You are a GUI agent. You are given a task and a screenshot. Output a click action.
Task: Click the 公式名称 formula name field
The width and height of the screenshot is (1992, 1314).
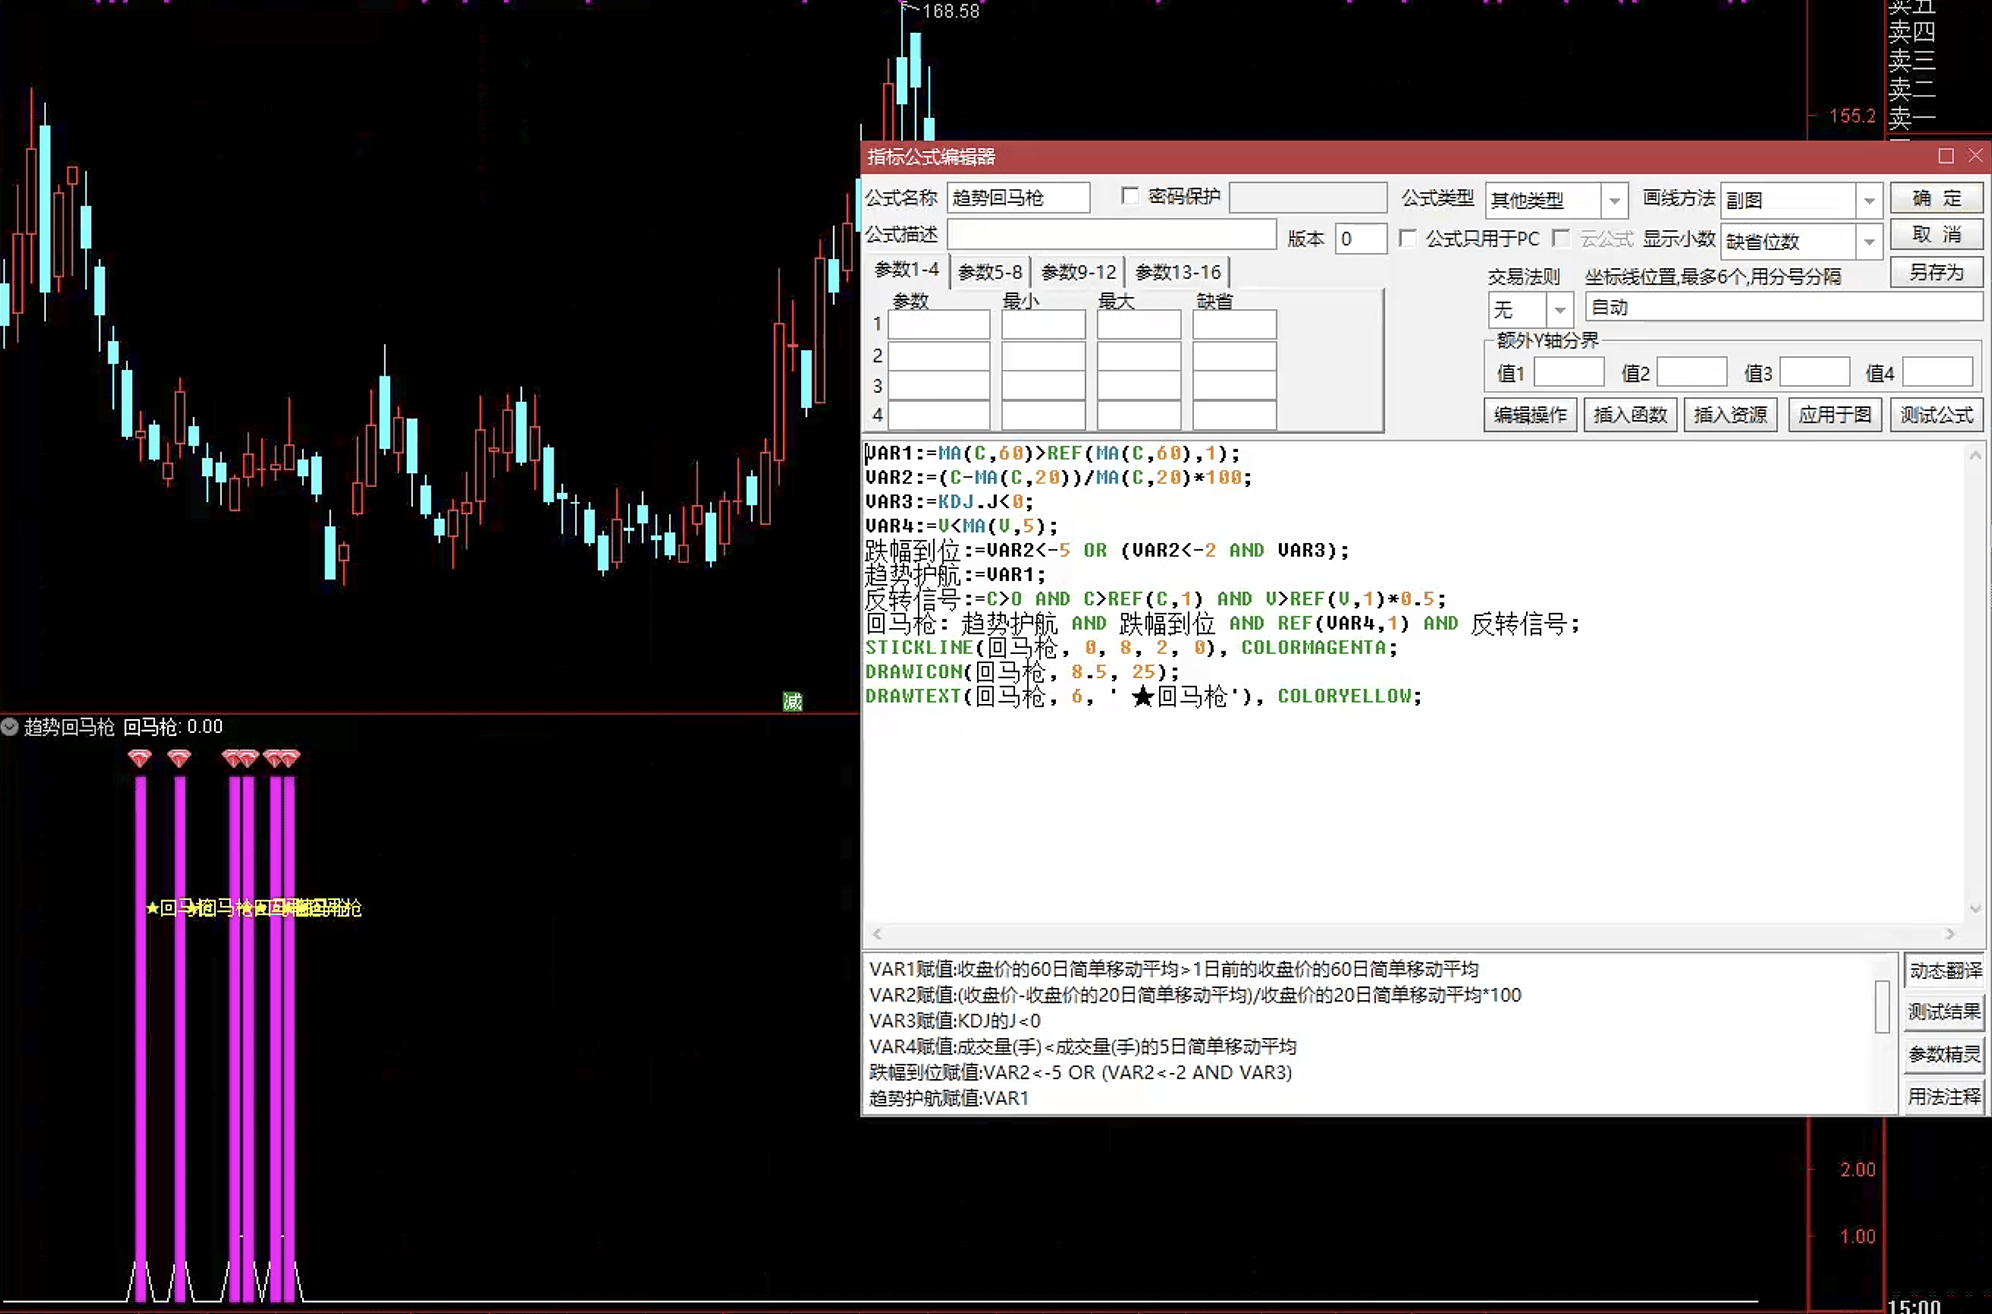pyautogui.click(x=1018, y=198)
